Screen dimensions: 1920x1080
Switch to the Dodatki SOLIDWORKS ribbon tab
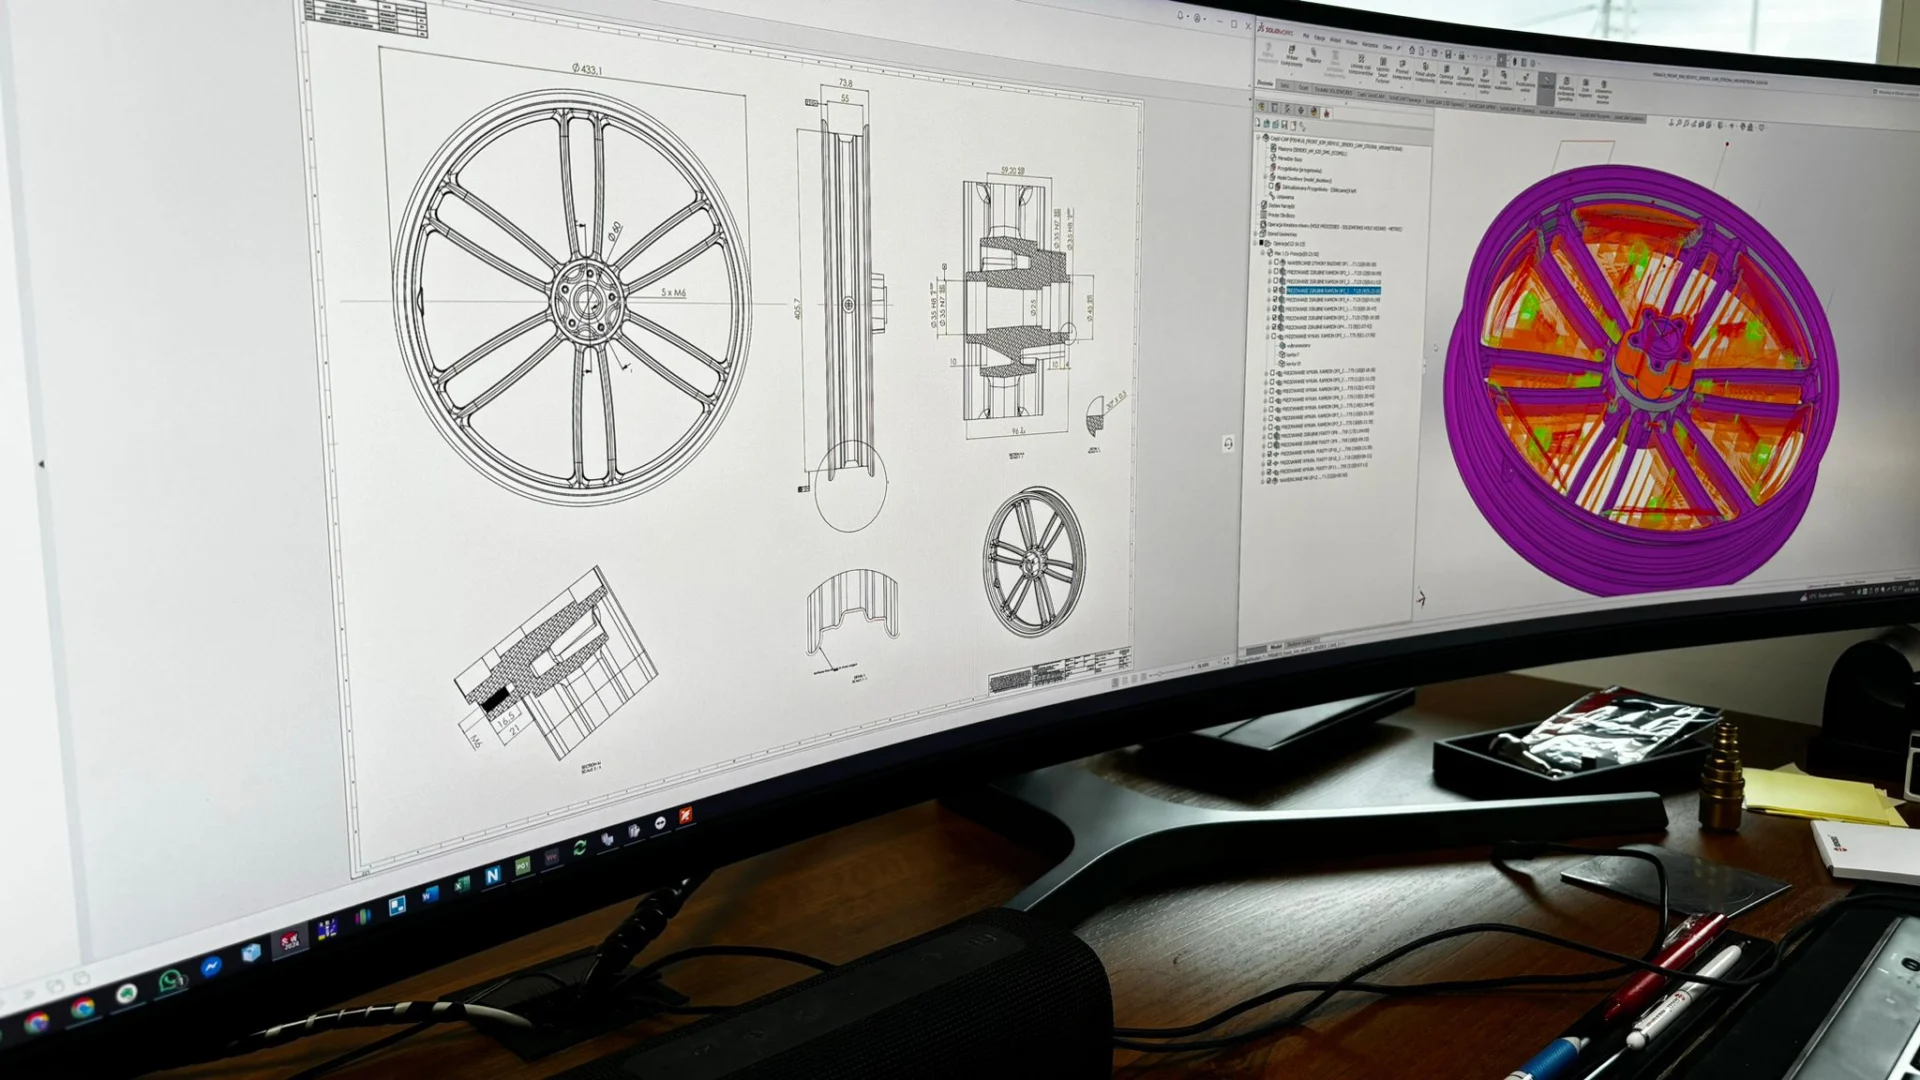pos(1333,91)
